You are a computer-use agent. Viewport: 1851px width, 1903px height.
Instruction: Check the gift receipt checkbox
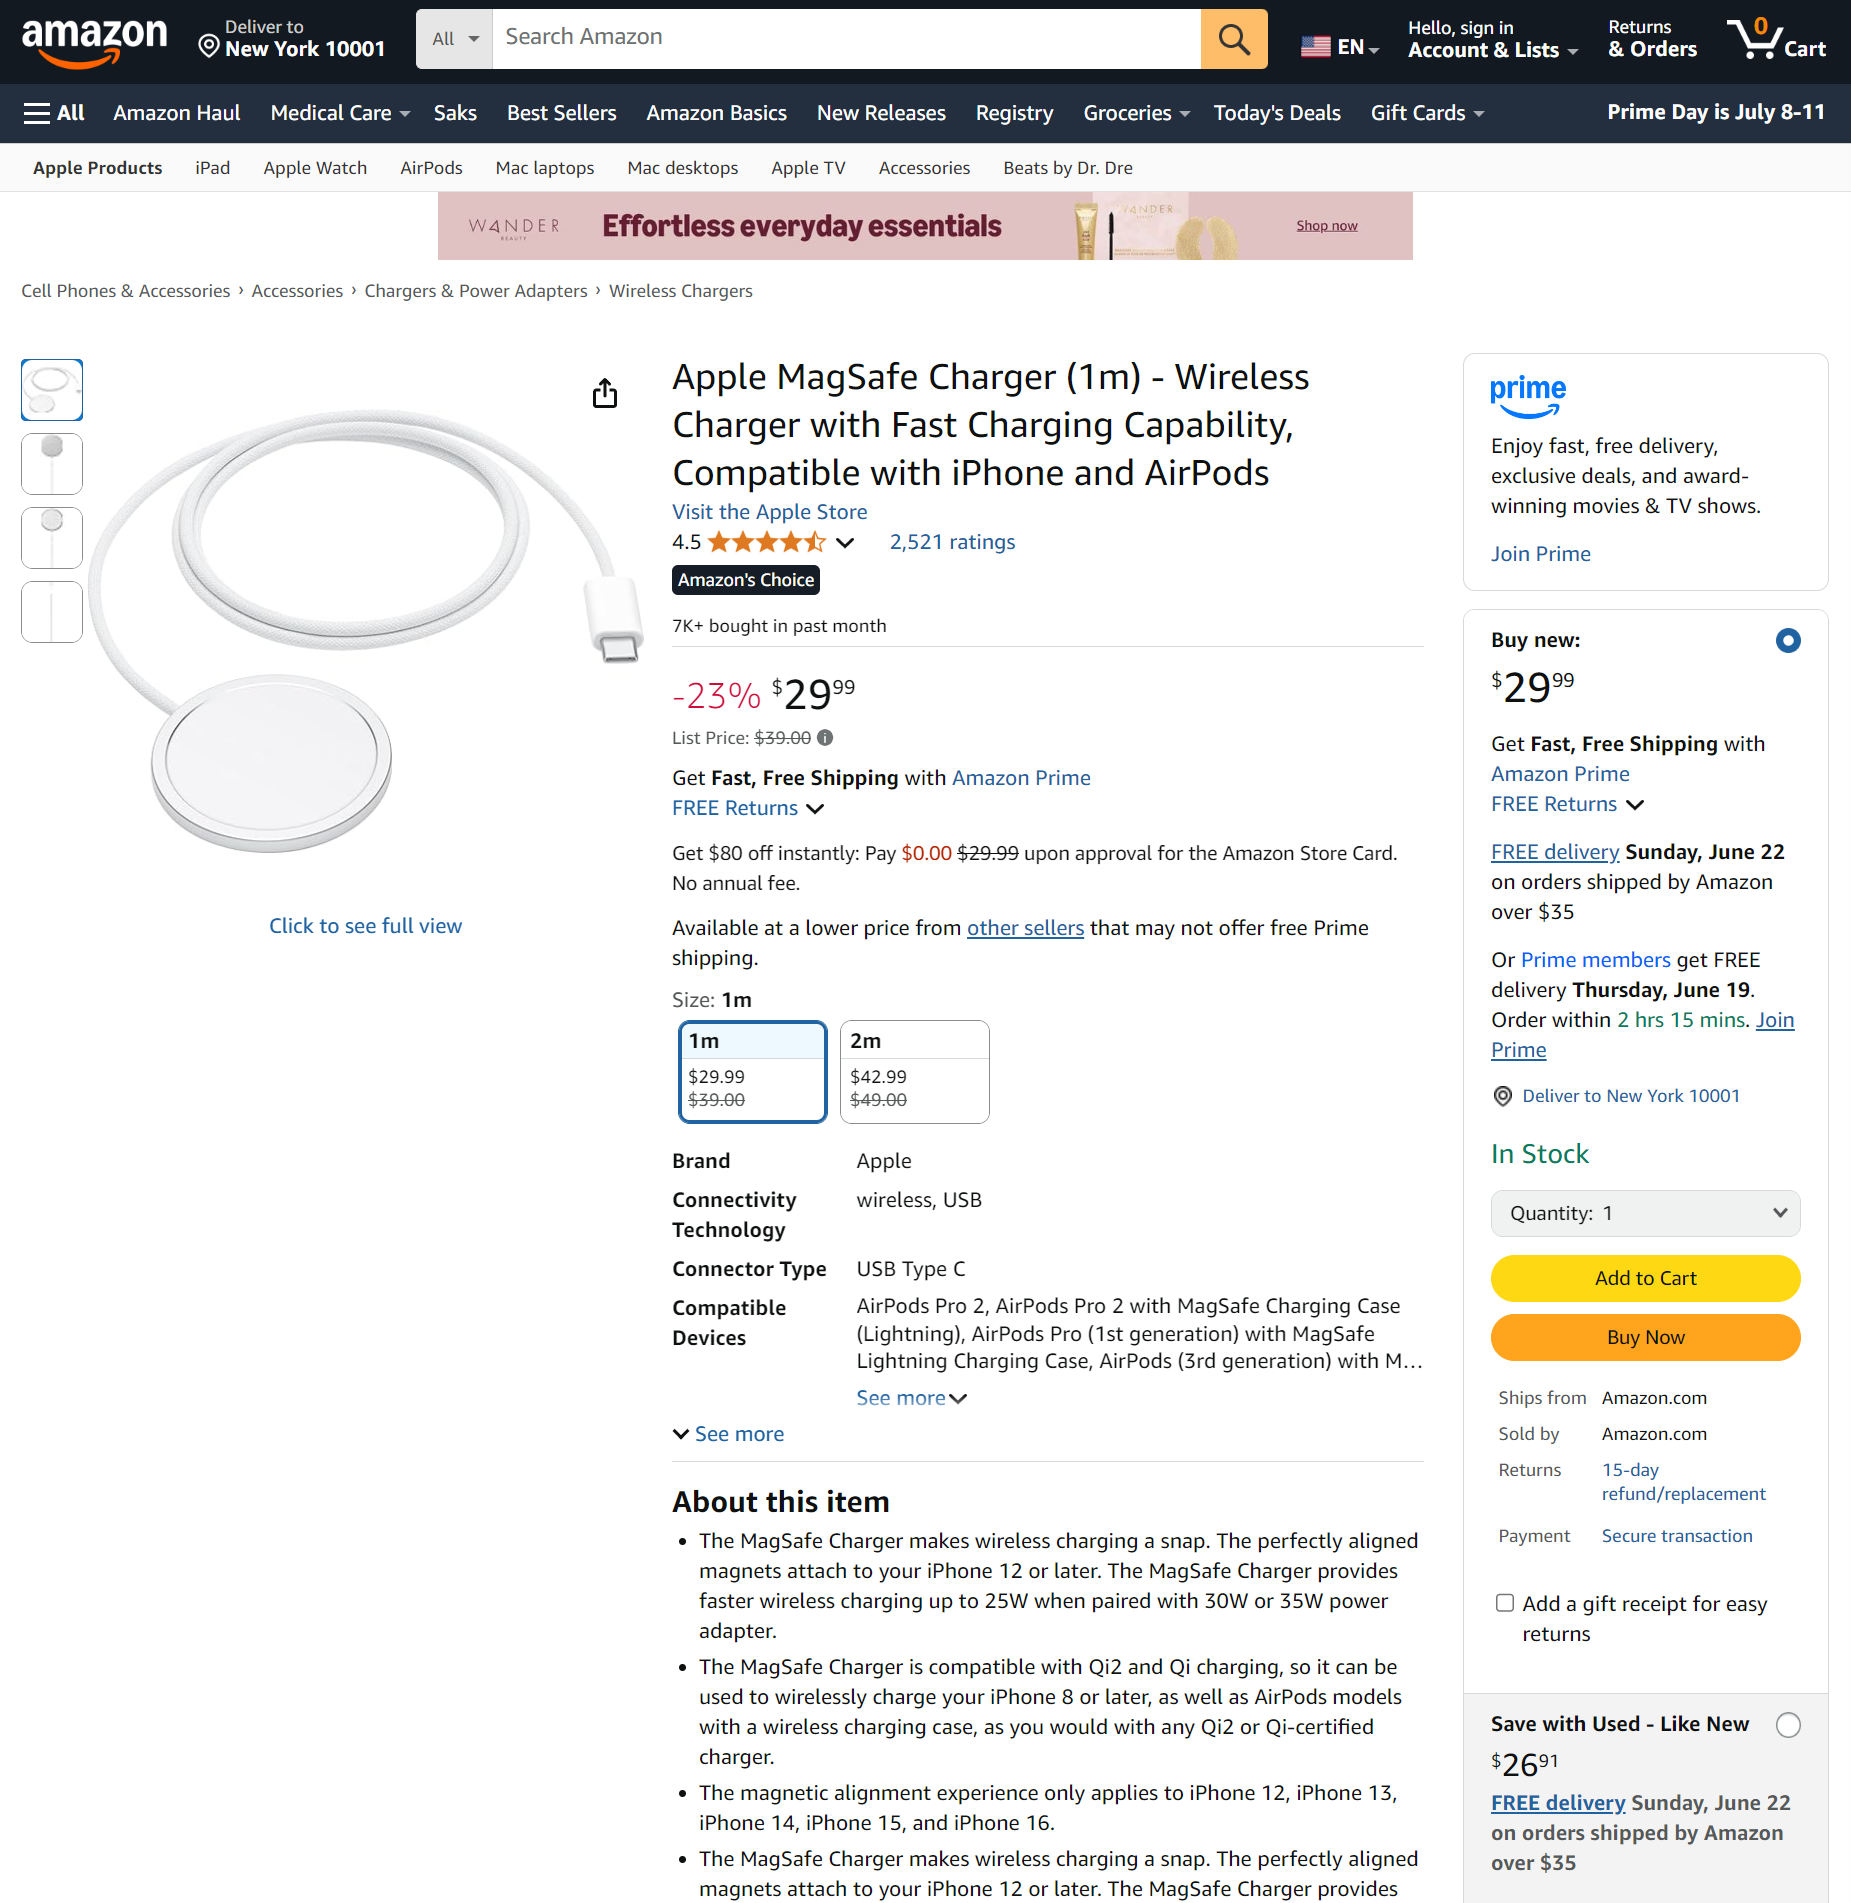(x=1505, y=1603)
